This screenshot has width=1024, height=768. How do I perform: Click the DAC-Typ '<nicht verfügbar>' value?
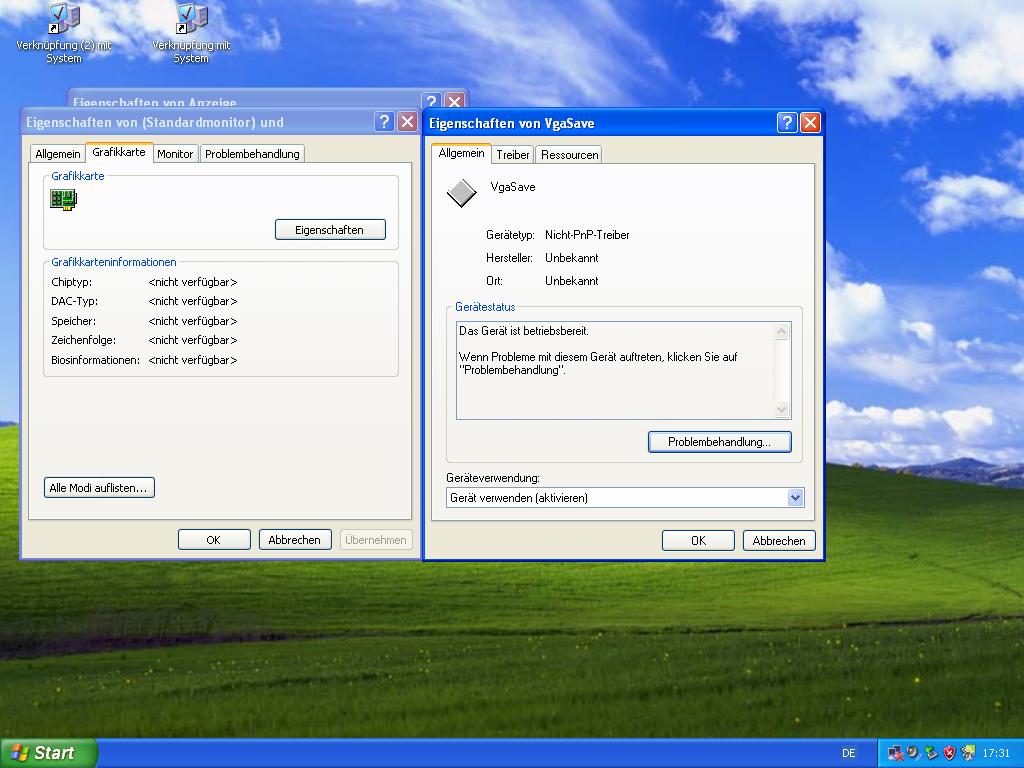pos(193,301)
